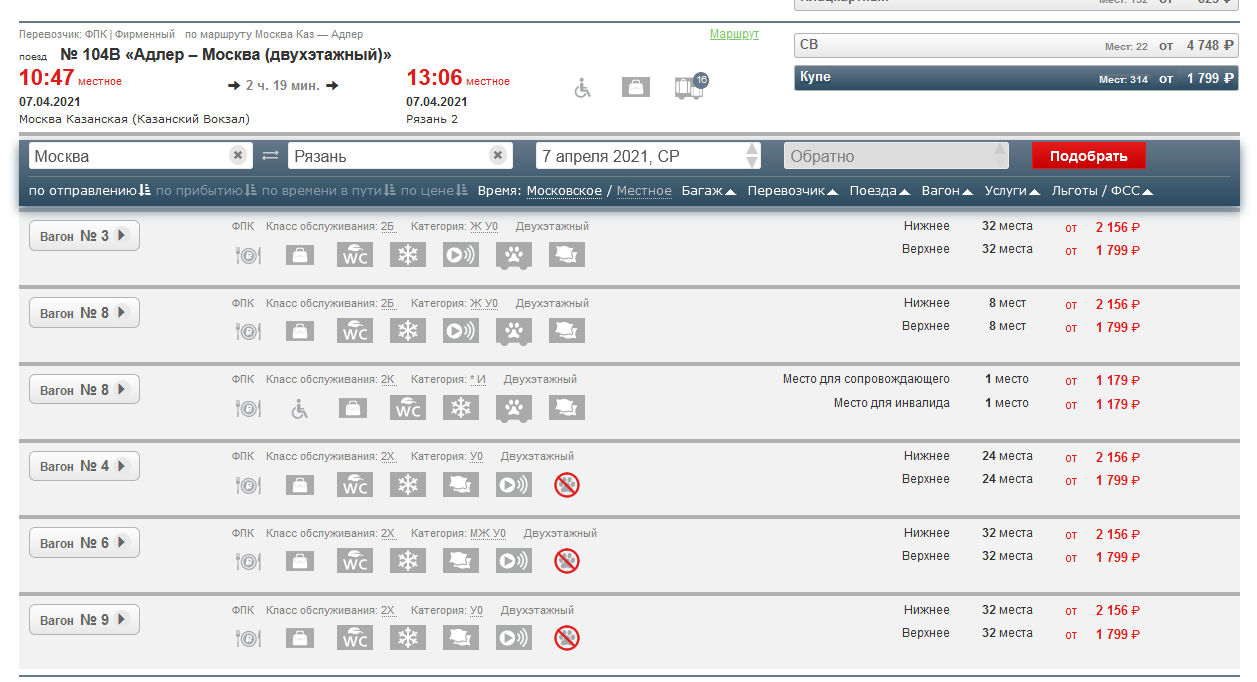Expand the Вагон № 9 car details
Viewport: 1257px width, 682px height.
point(84,620)
